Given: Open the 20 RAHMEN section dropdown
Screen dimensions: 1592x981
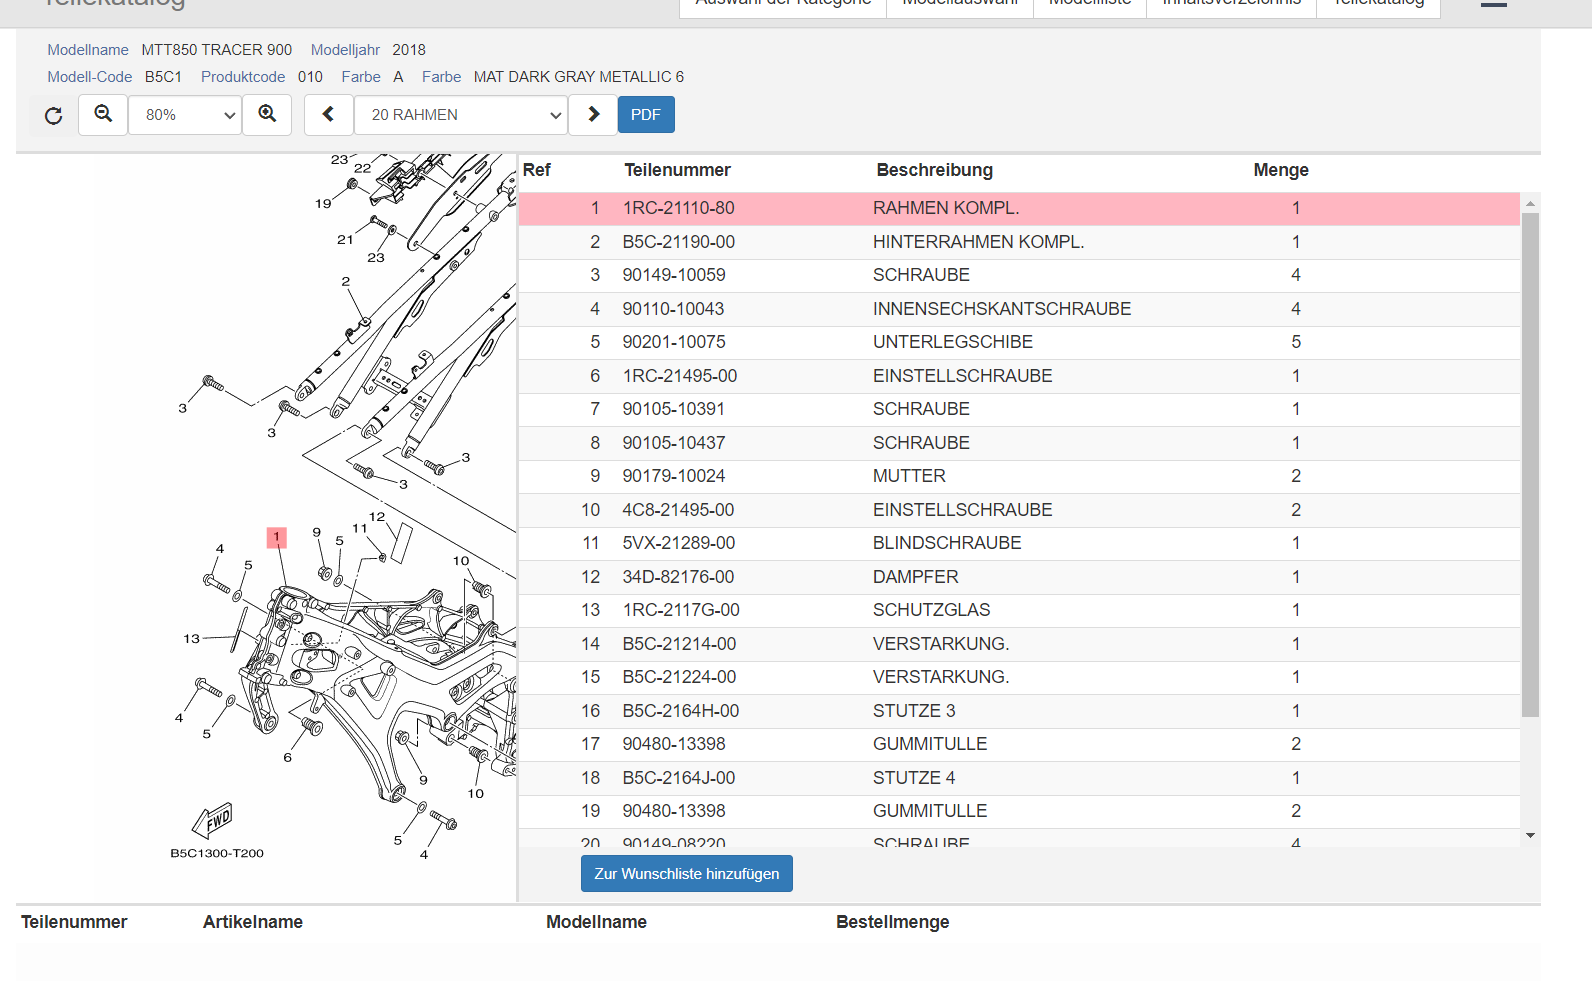Looking at the screenshot, I should 461,115.
